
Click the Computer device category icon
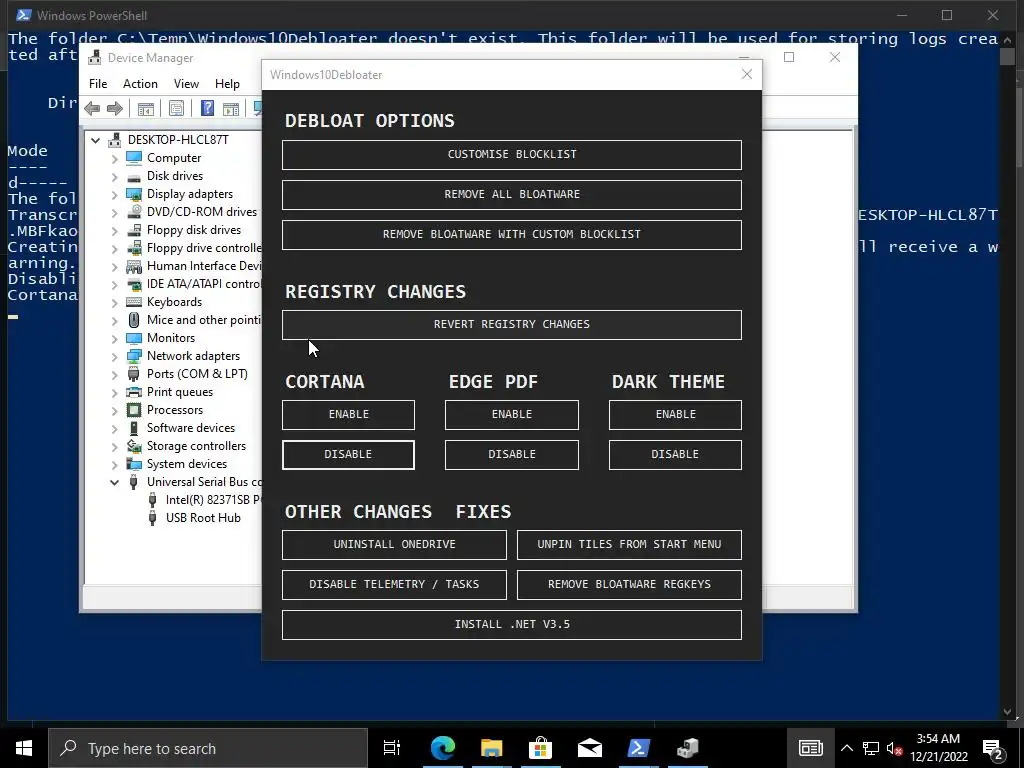(134, 158)
